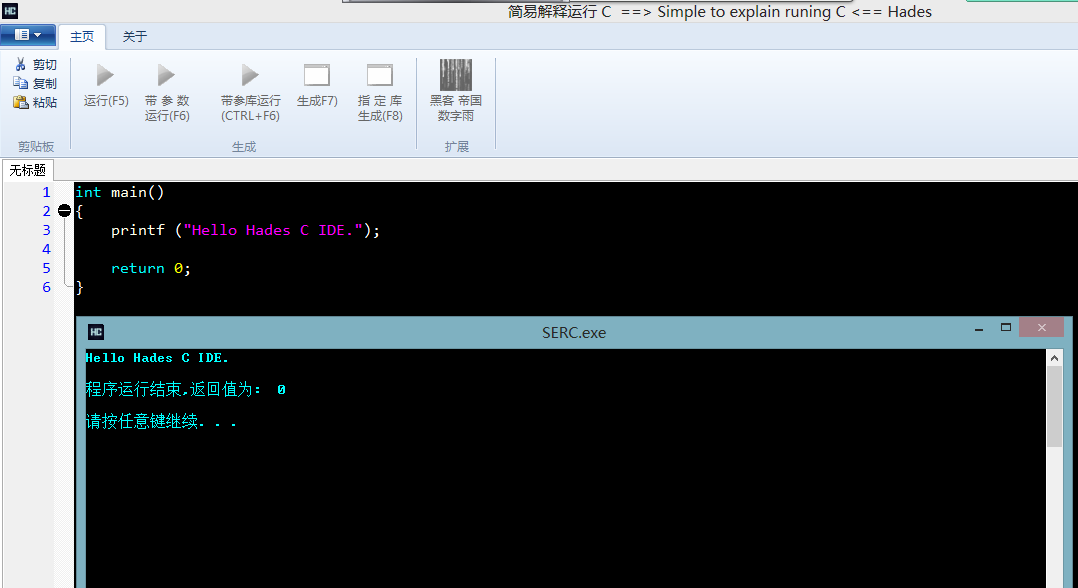Minimize the SERC.exe console window
1078x588 pixels.
pos(978,329)
